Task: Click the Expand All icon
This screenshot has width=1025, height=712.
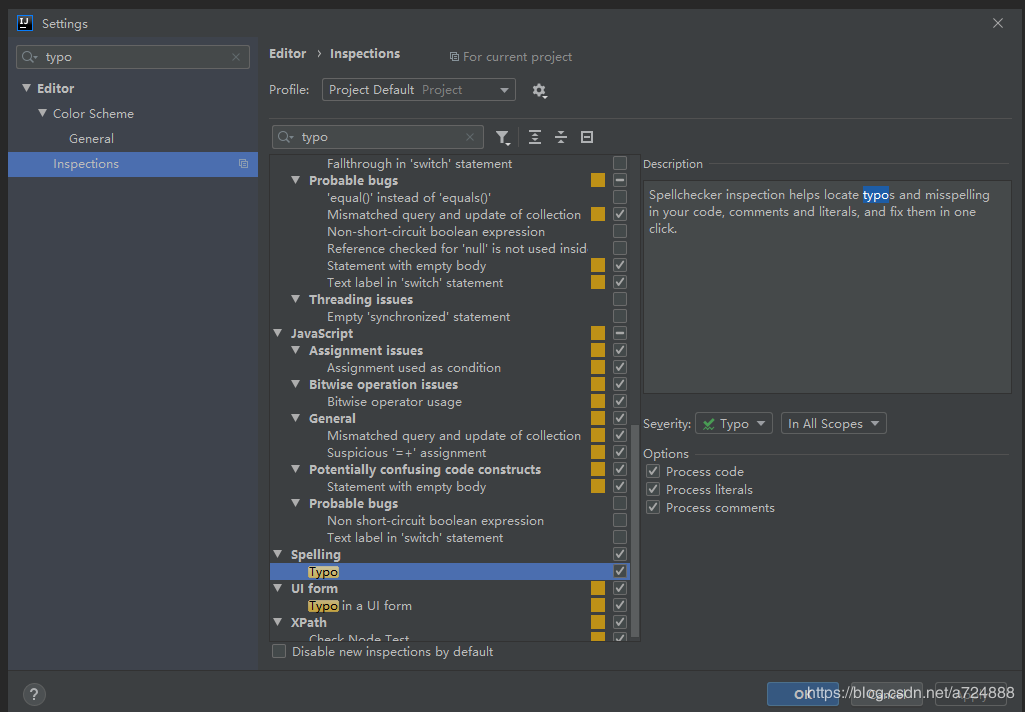Action: (x=535, y=137)
